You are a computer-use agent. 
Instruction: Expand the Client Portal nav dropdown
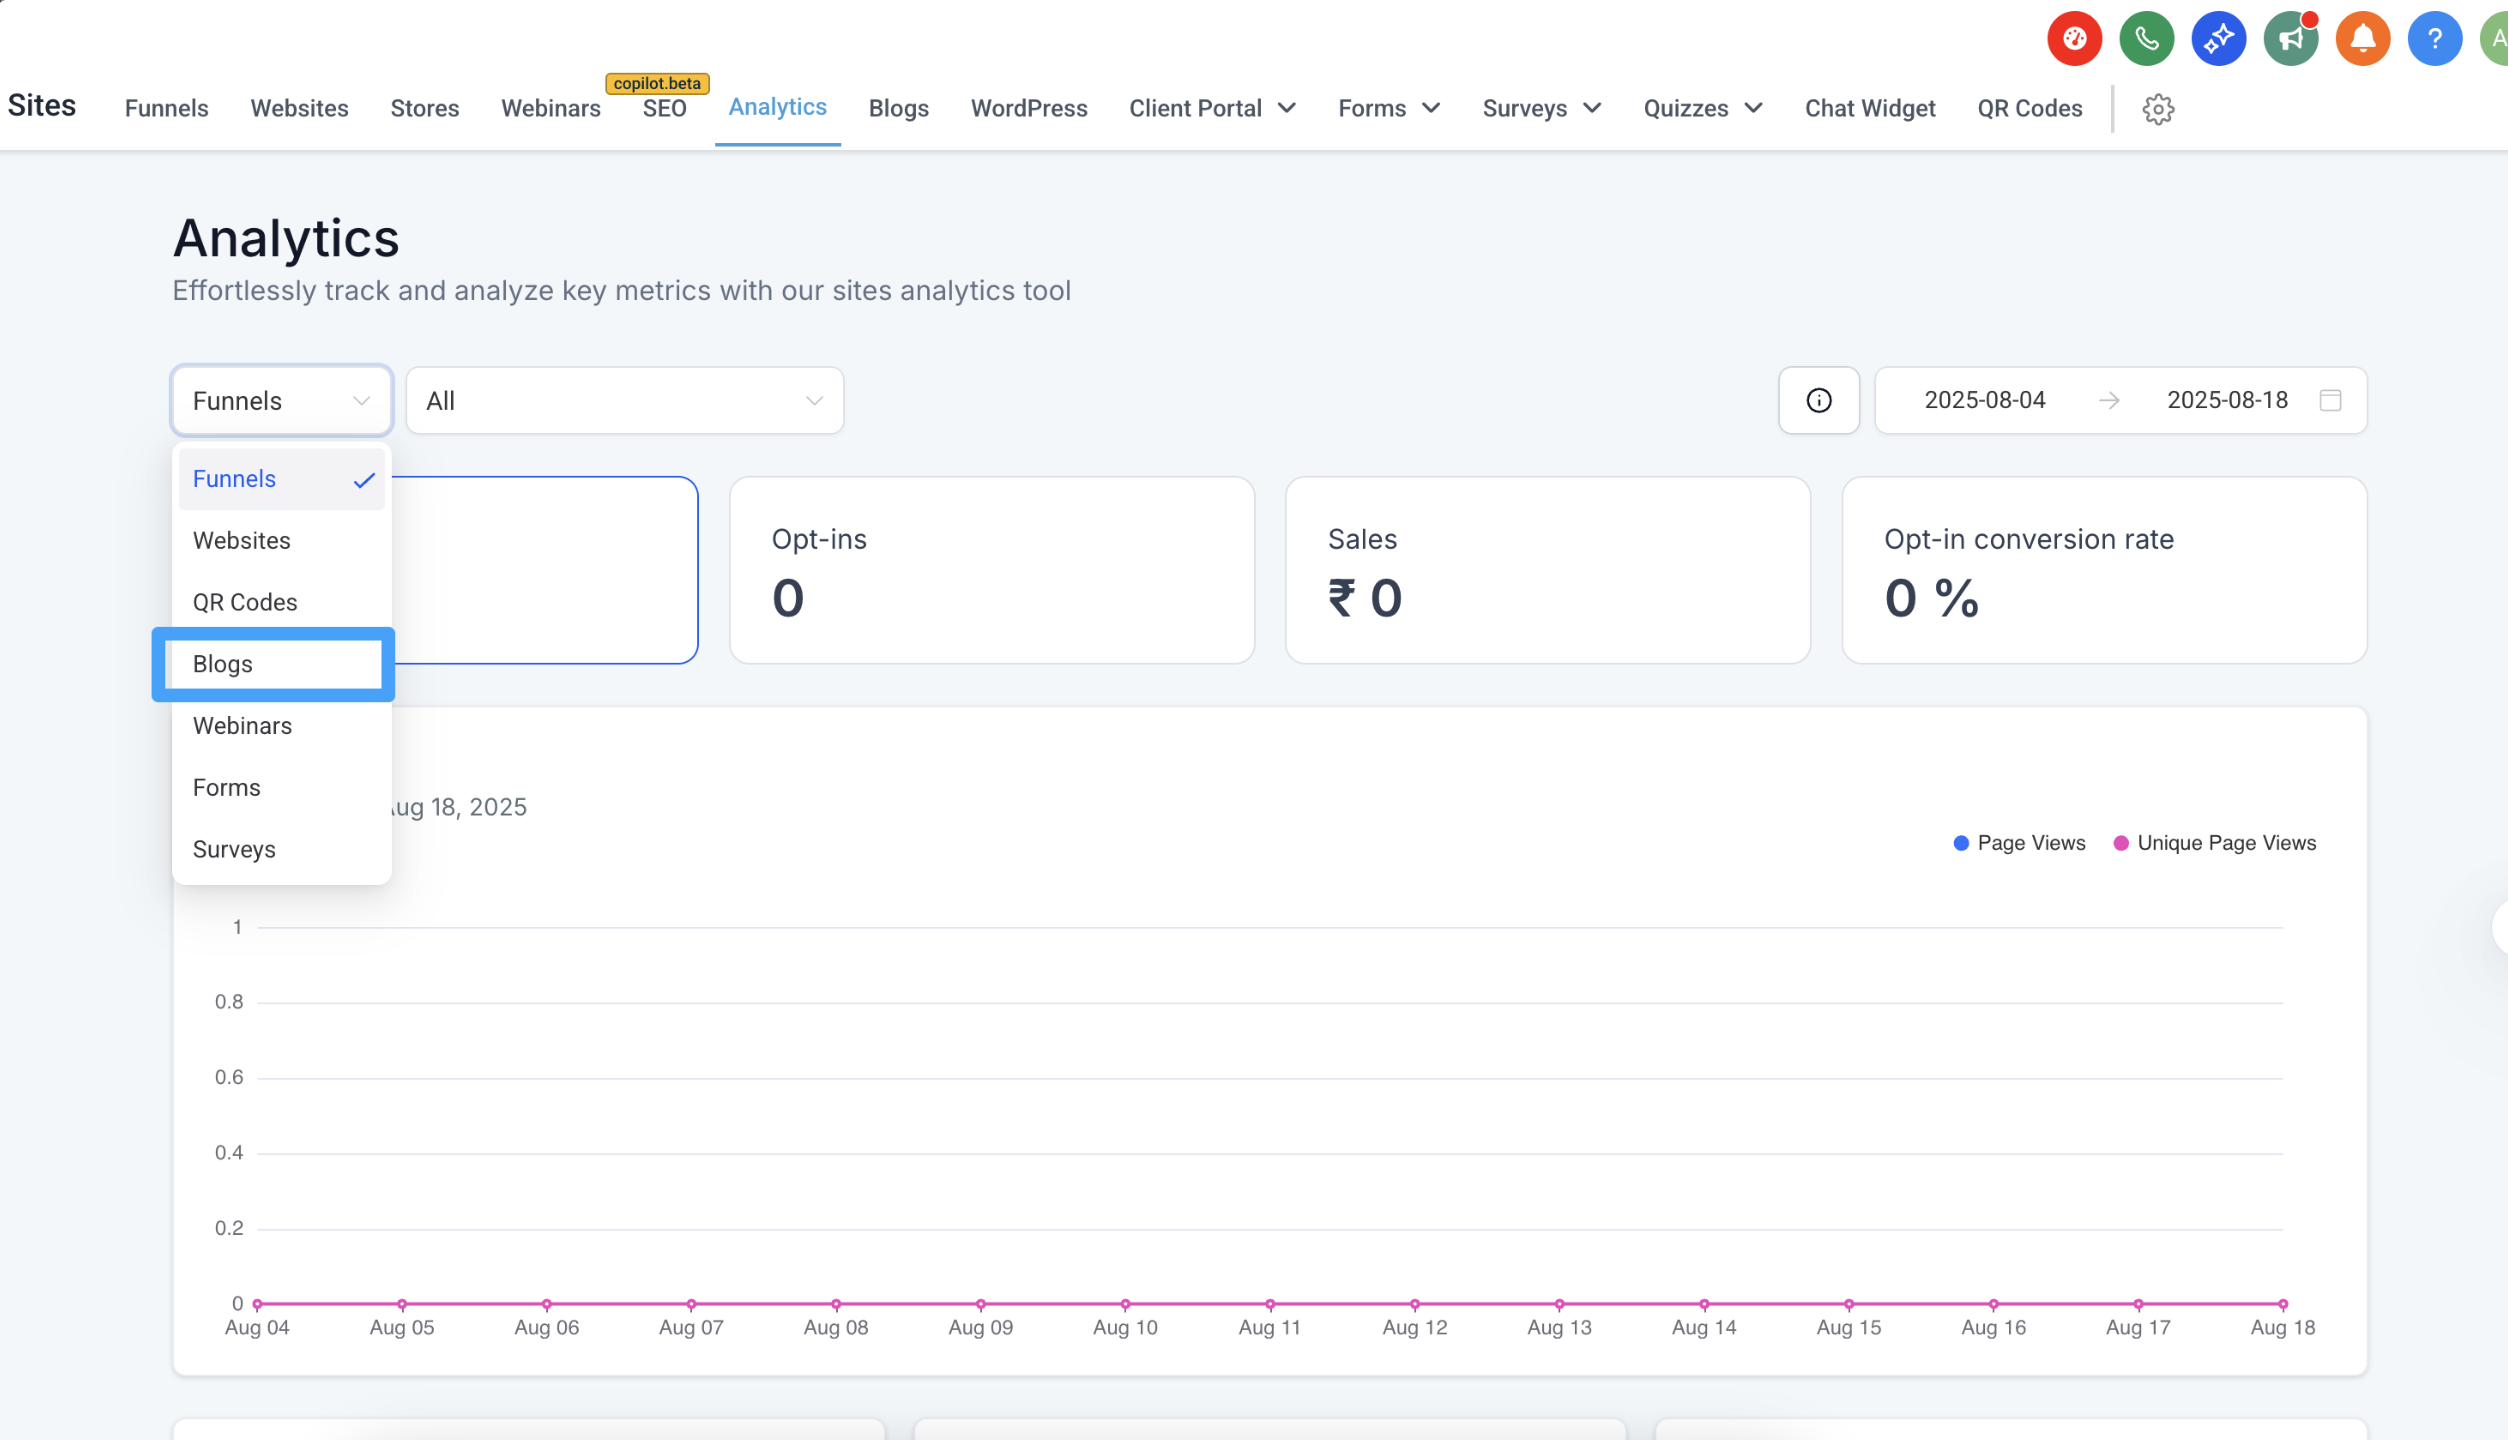(1212, 109)
